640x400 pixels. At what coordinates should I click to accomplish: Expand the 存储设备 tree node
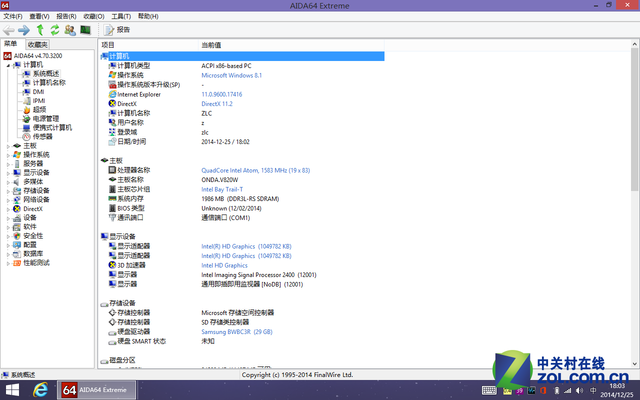point(8,191)
